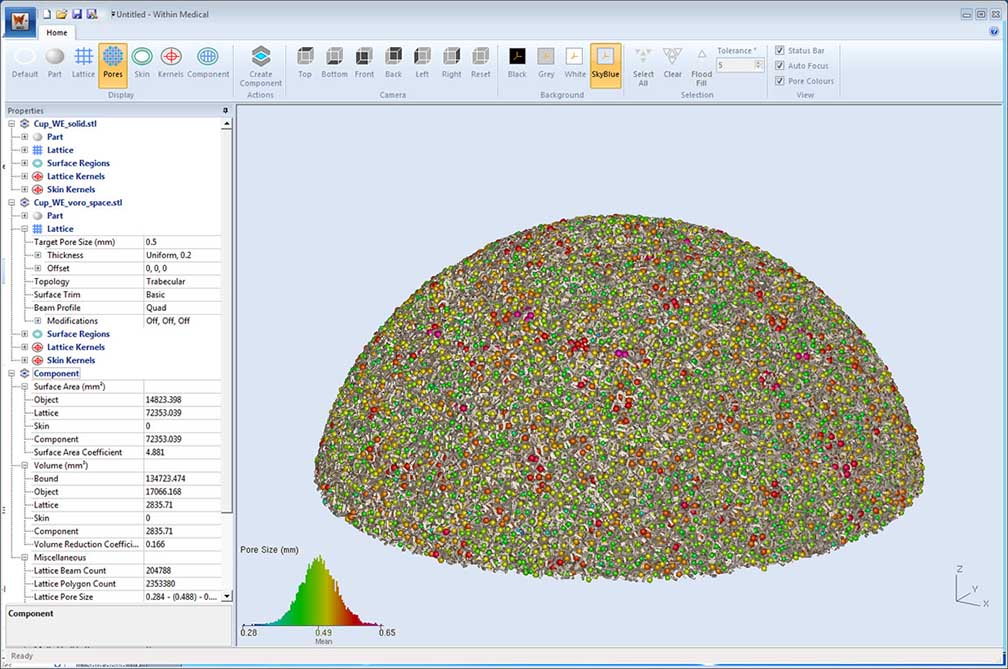This screenshot has height=669, width=1008.
Task: Open the Home ribbon tab
Action: (57, 33)
